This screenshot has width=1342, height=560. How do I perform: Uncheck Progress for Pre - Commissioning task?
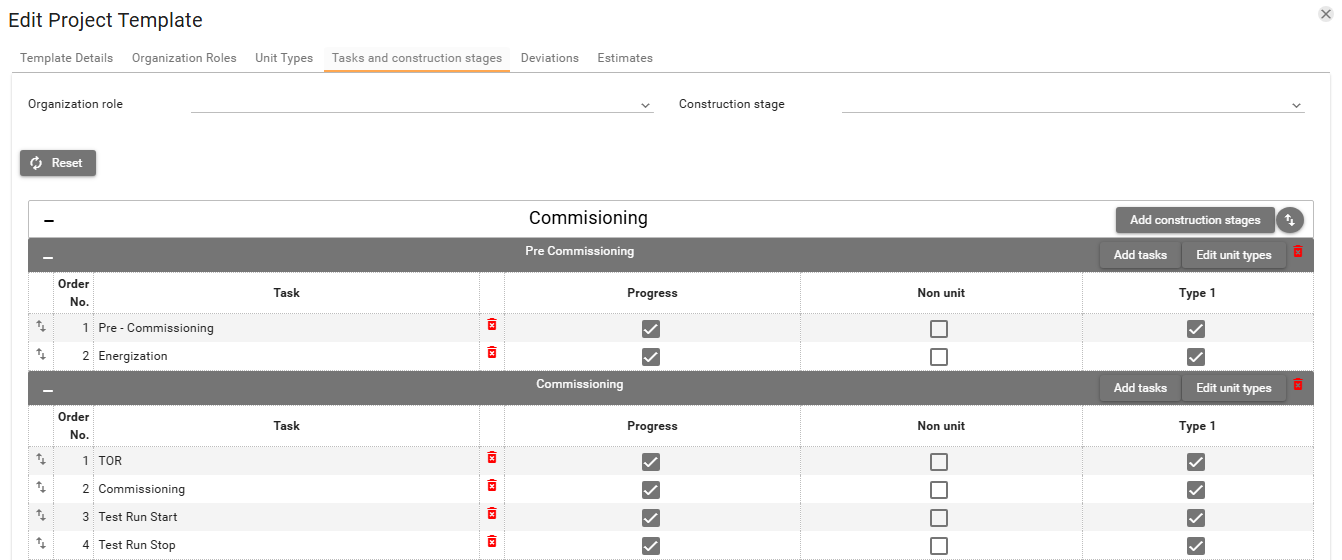click(x=651, y=329)
